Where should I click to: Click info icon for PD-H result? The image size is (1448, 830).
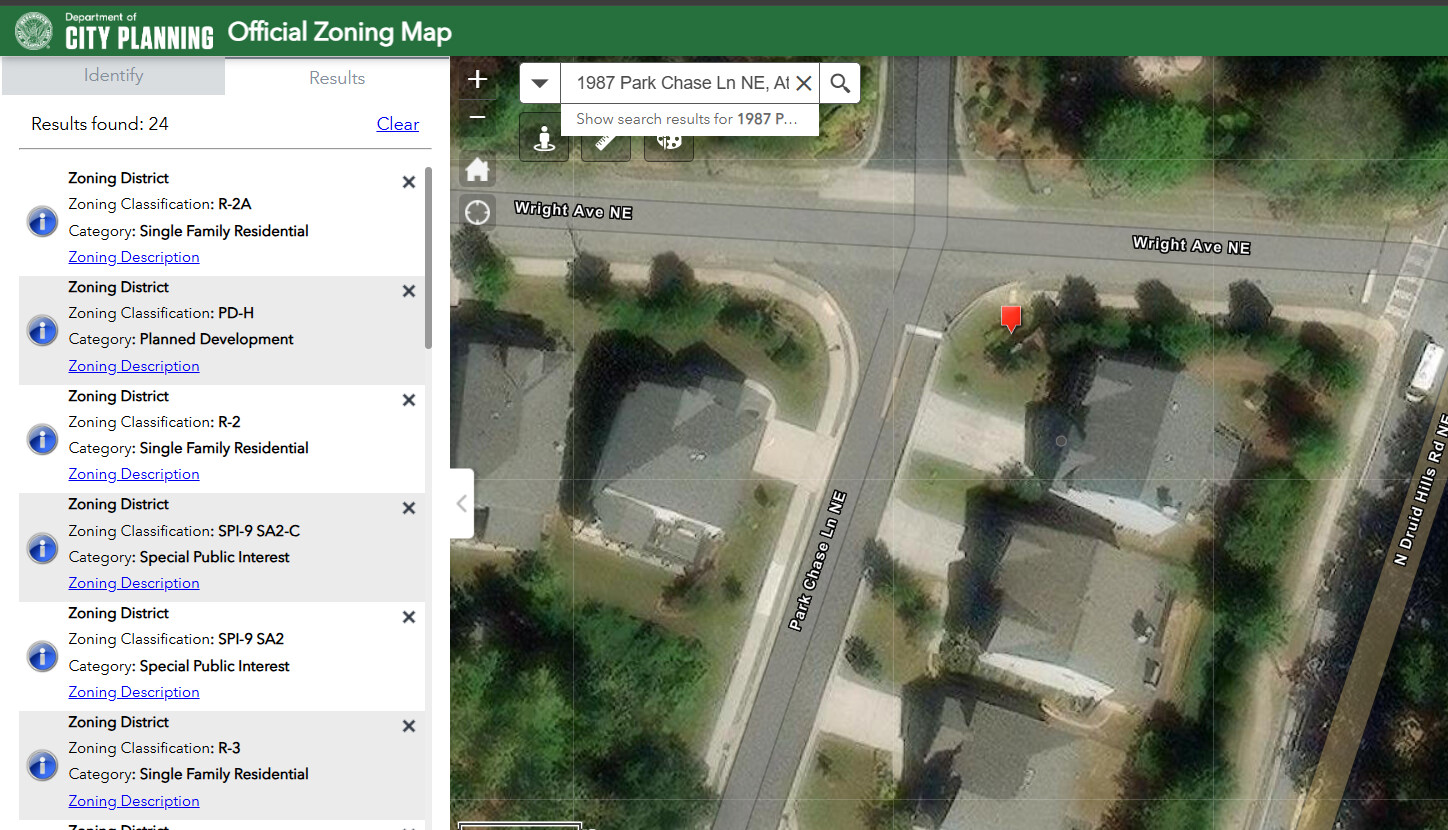[x=42, y=330]
